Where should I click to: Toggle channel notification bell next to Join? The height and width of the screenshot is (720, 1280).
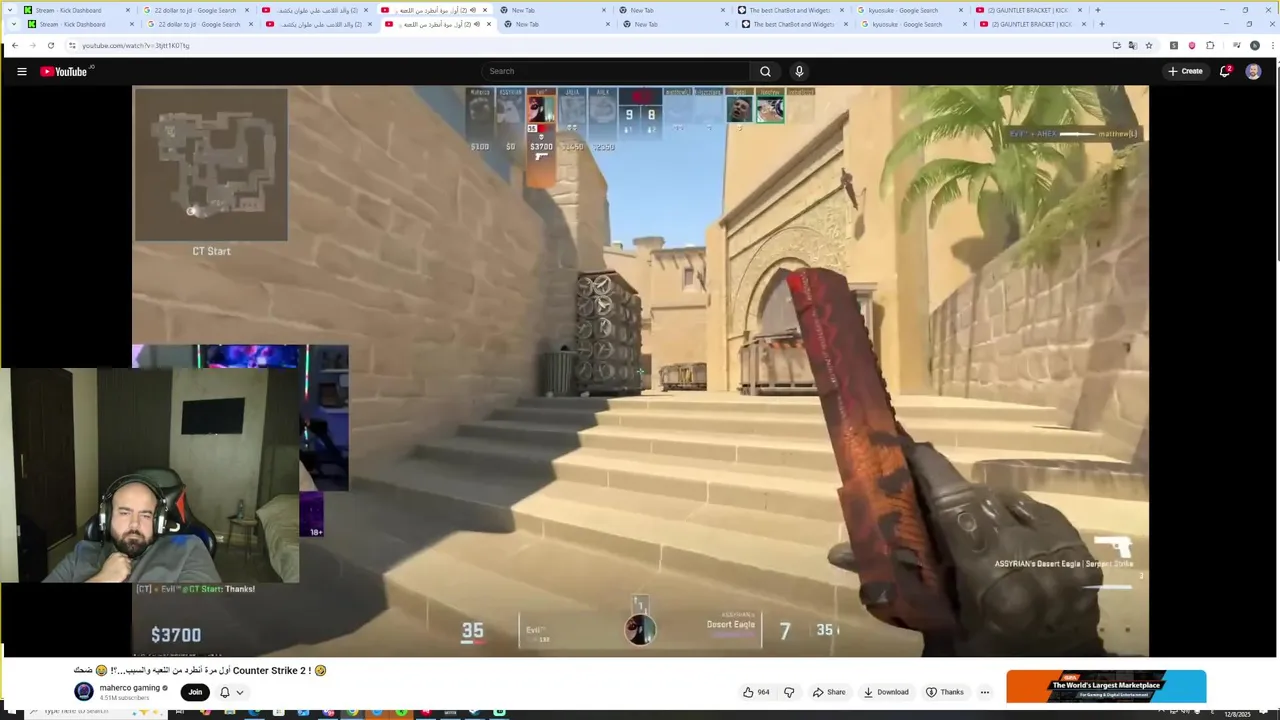tap(225, 692)
